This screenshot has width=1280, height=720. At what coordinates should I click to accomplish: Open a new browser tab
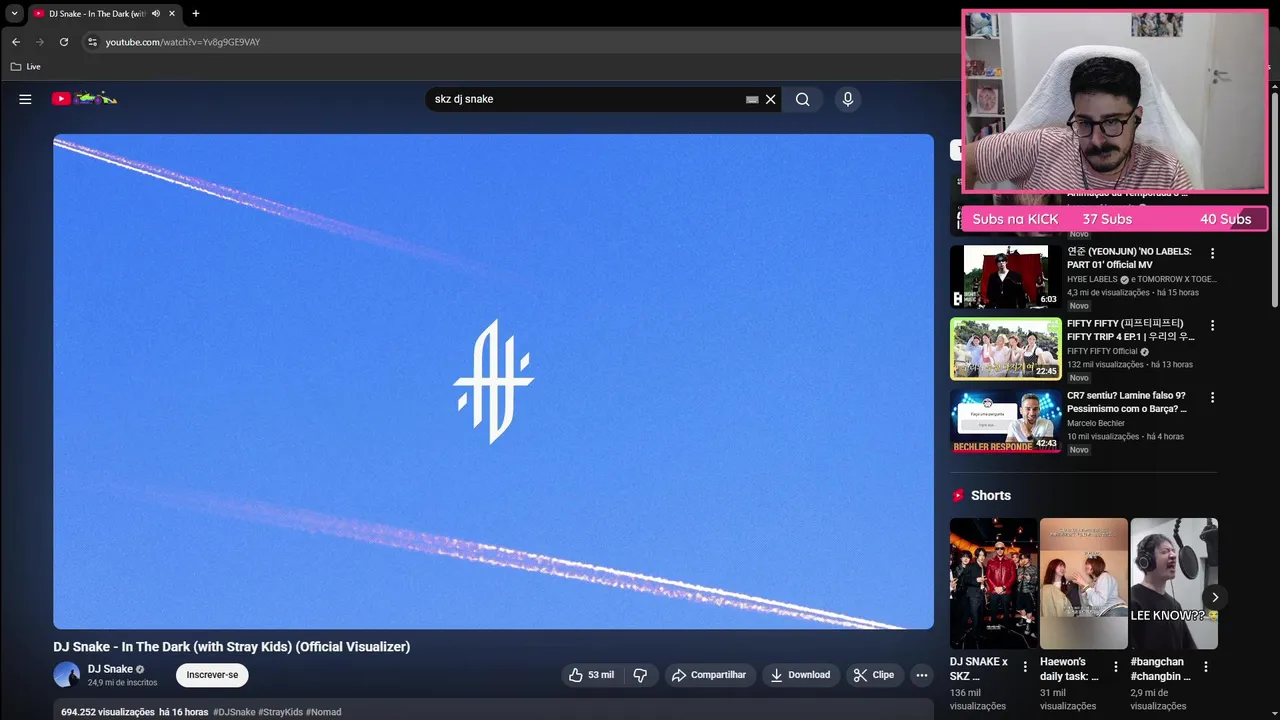(x=196, y=13)
